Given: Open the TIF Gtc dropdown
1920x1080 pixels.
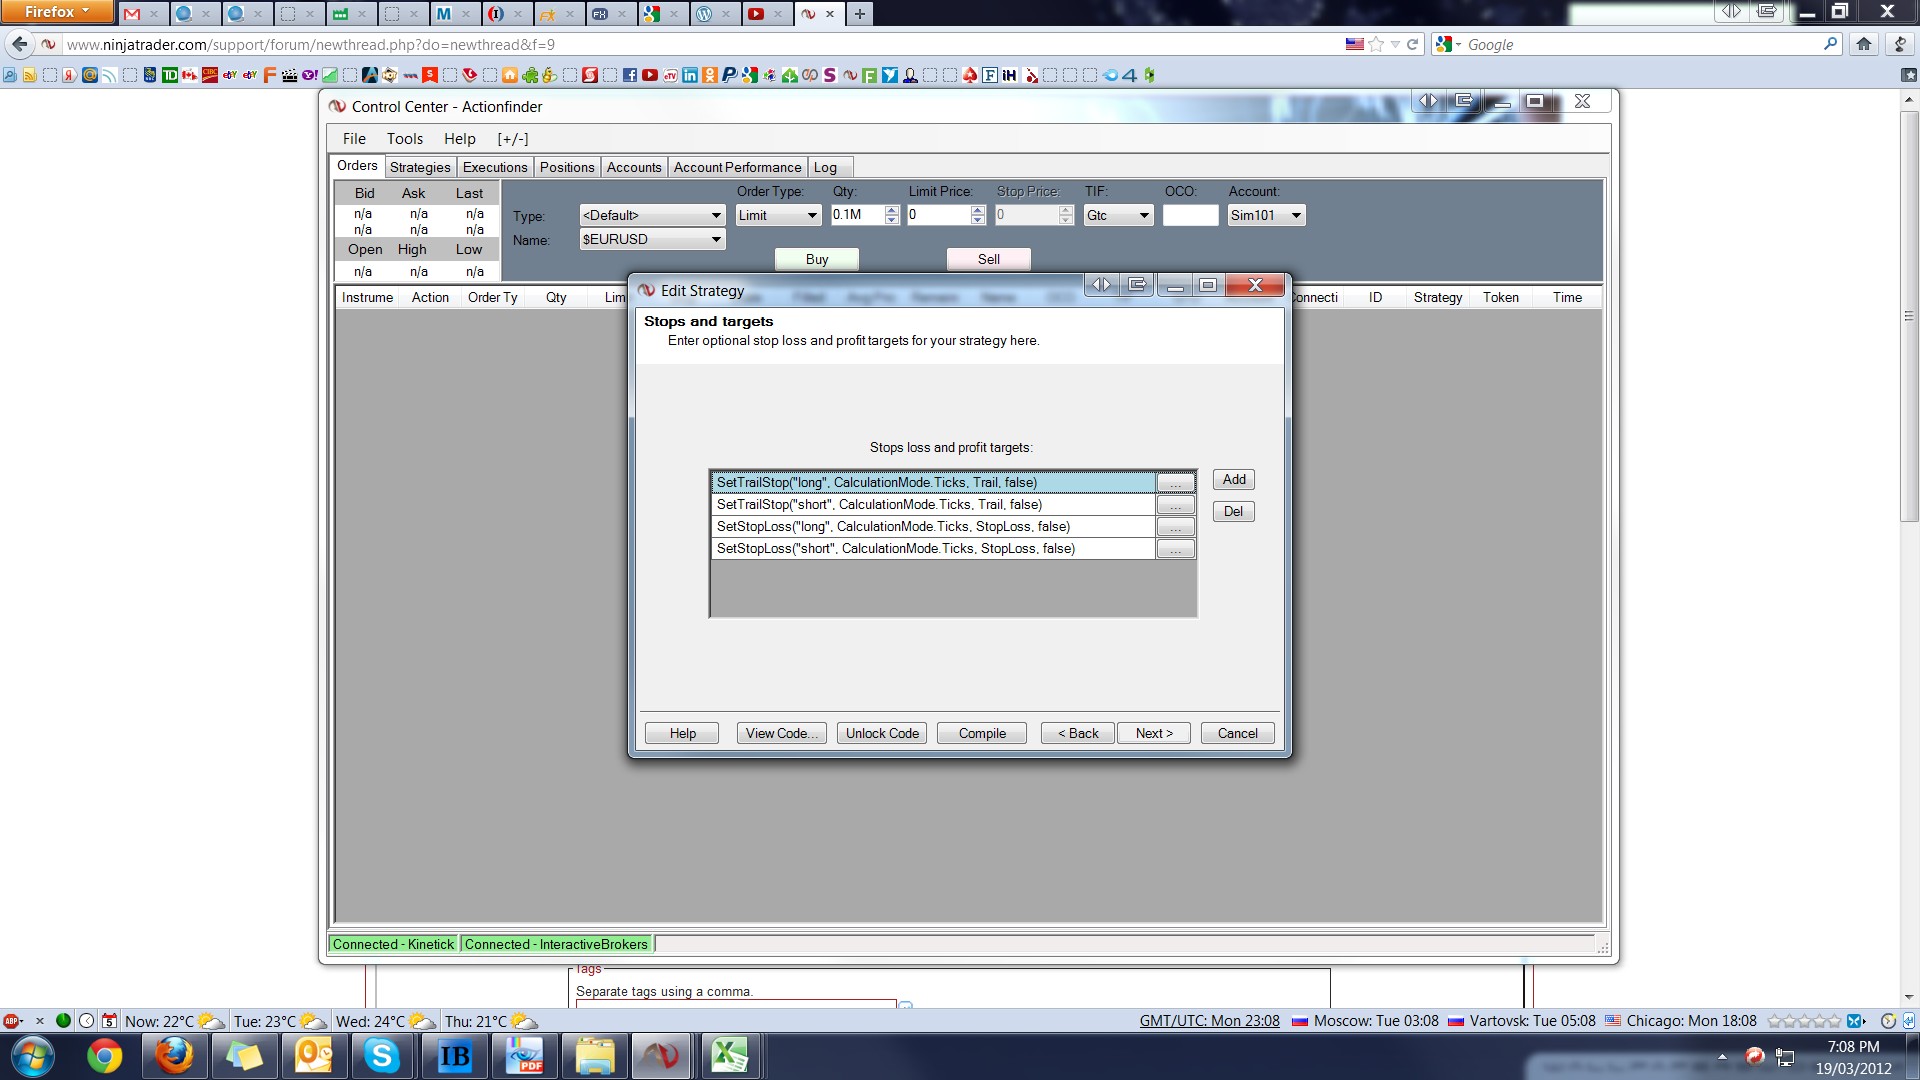Looking at the screenshot, I should coord(1144,216).
